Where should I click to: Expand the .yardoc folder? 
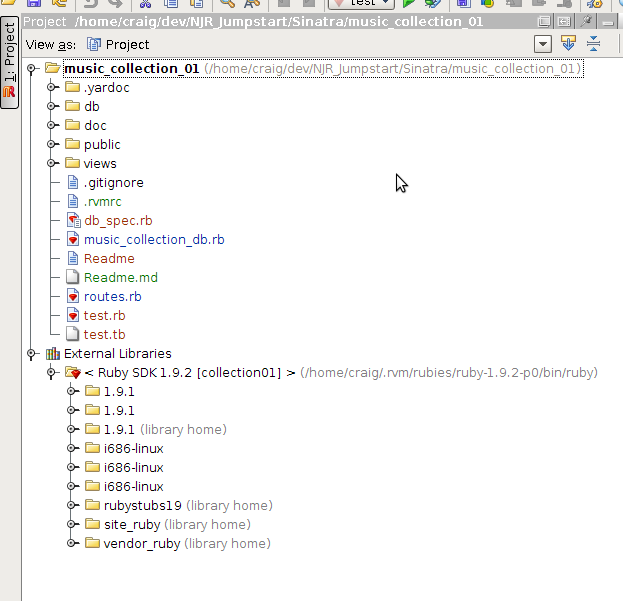(x=51, y=87)
